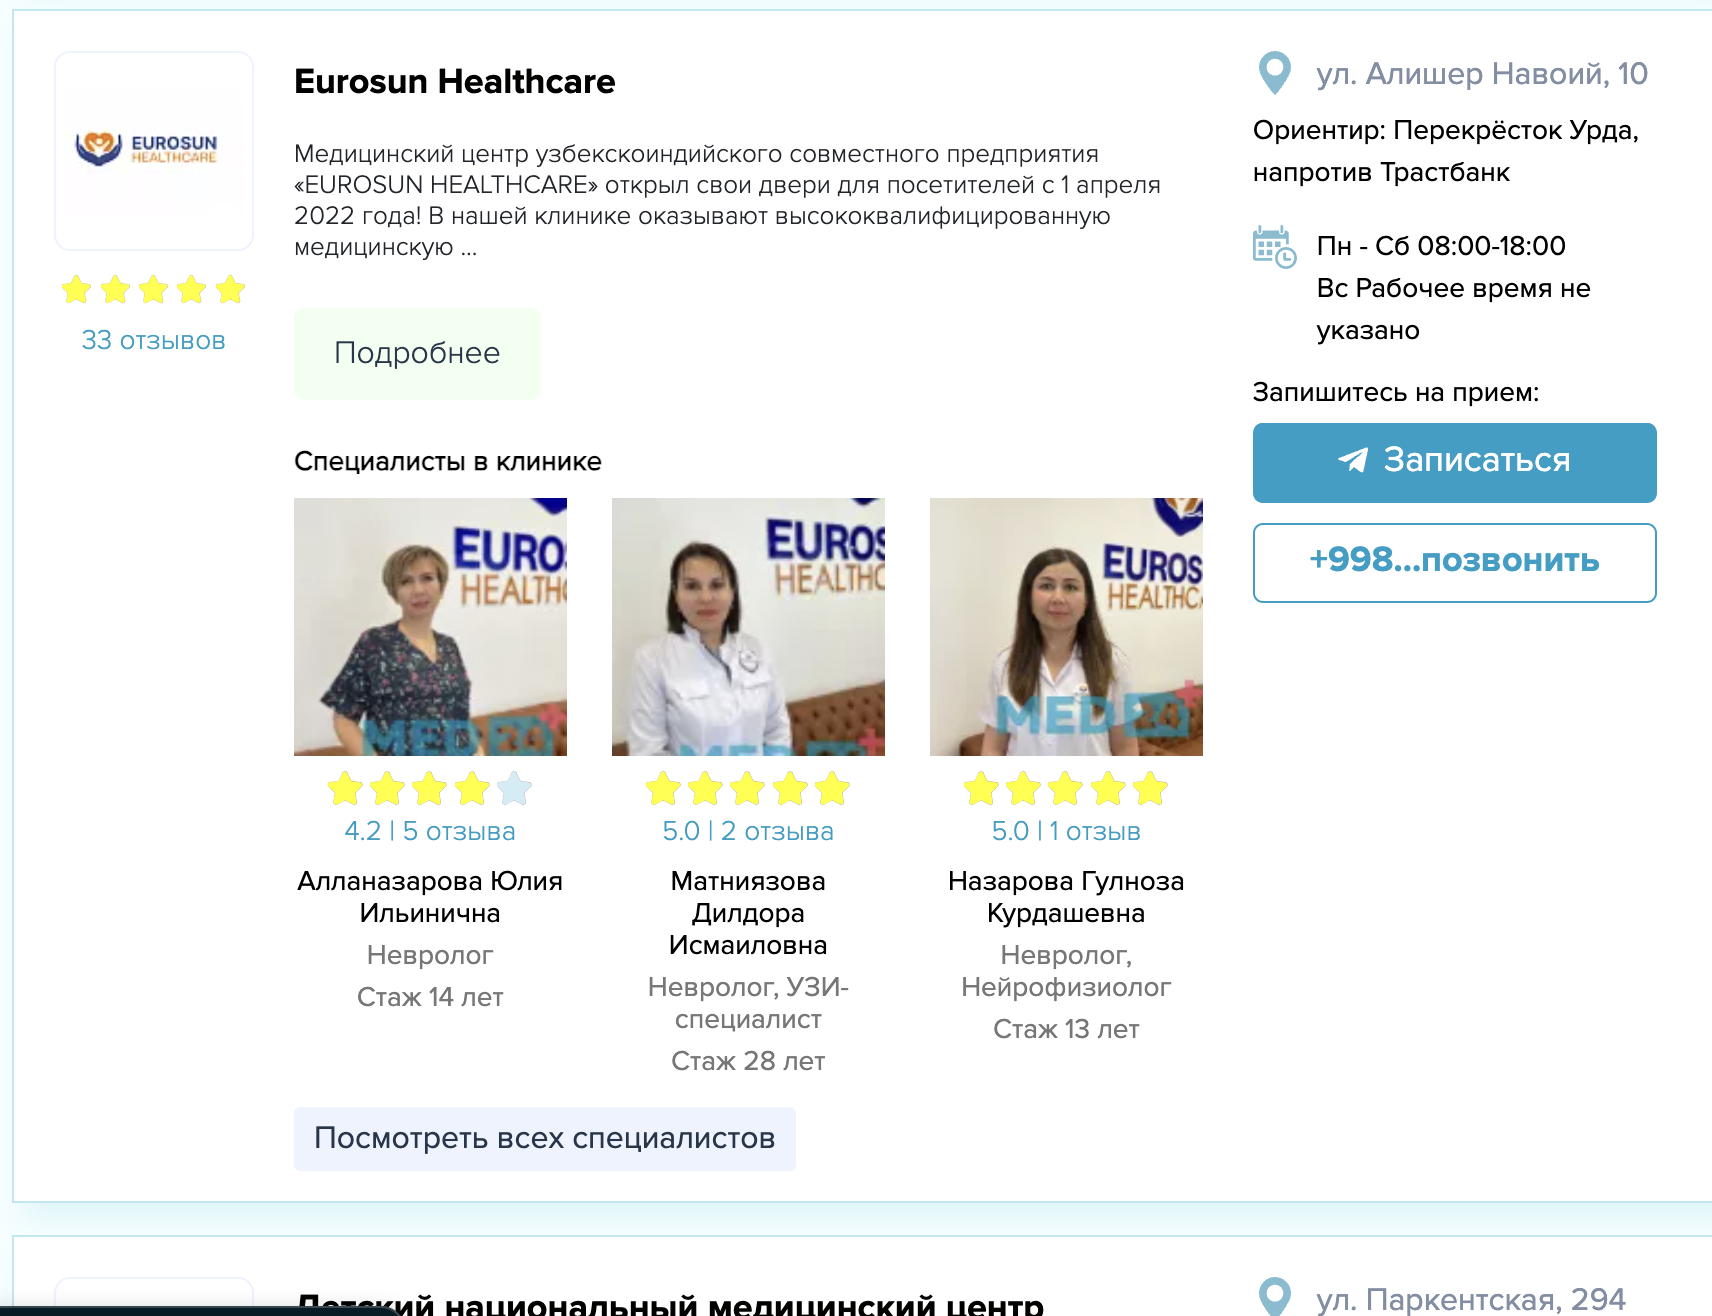The image size is (1712, 1316).
Task: Click the location pin icon near Алишер Навоий
Action: pyautogui.click(x=1274, y=73)
